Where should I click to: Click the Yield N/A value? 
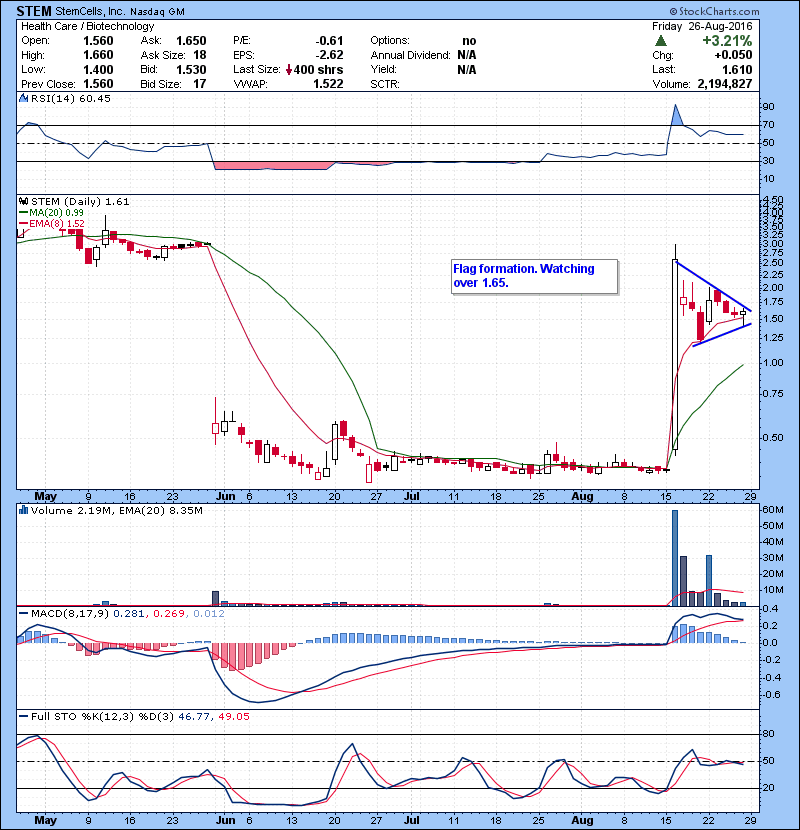click(466, 69)
